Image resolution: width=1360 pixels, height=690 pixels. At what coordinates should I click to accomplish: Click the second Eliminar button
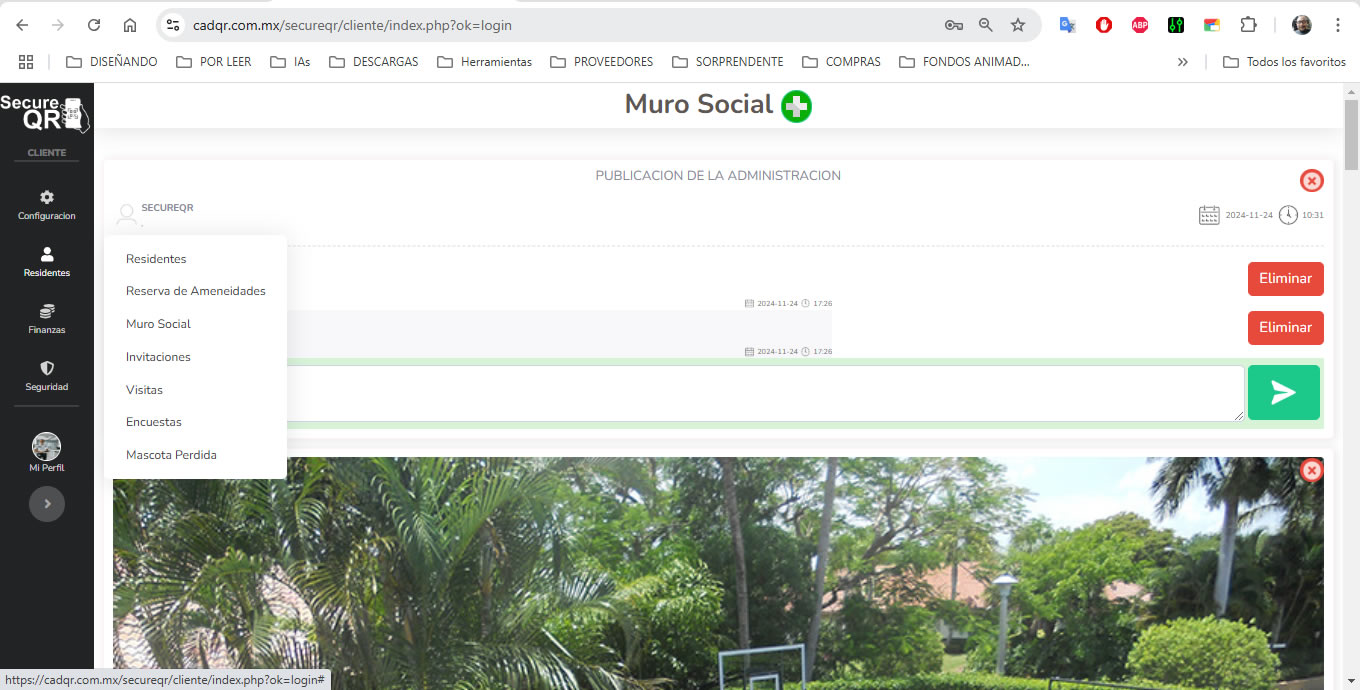pyautogui.click(x=1285, y=328)
